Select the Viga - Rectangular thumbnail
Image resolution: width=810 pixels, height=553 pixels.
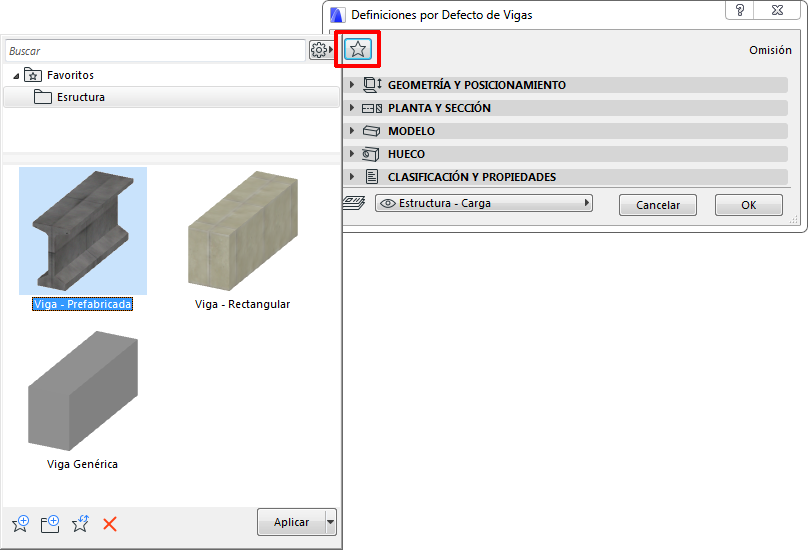coord(243,231)
